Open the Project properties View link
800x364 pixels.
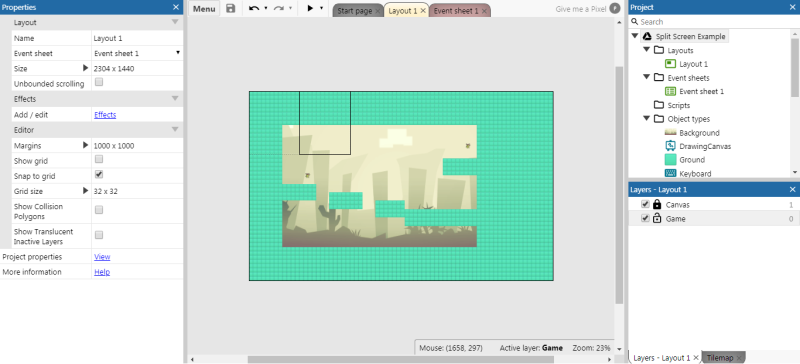click(x=102, y=257)
